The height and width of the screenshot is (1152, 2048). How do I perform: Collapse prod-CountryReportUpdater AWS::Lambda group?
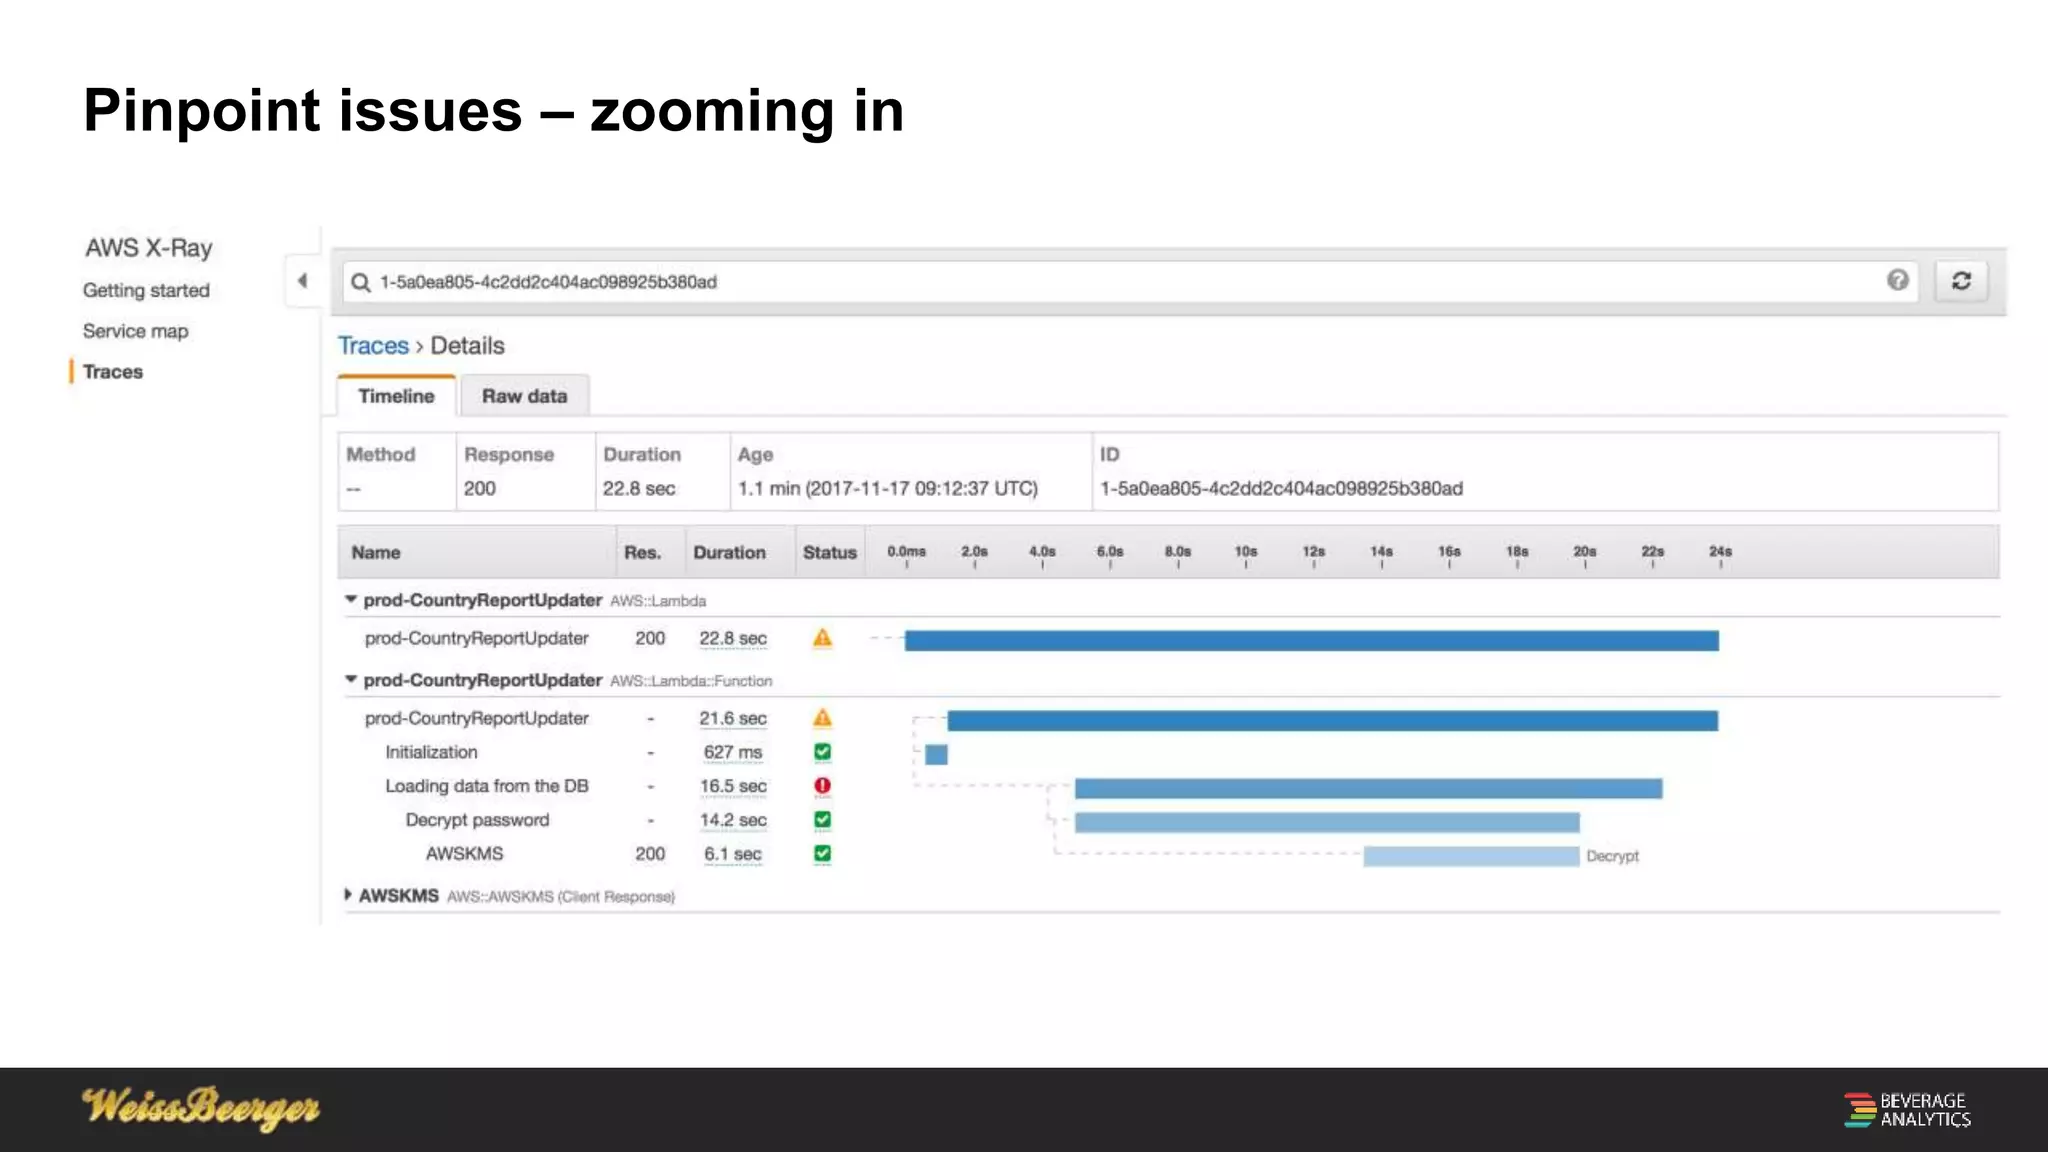click(350, 600)
